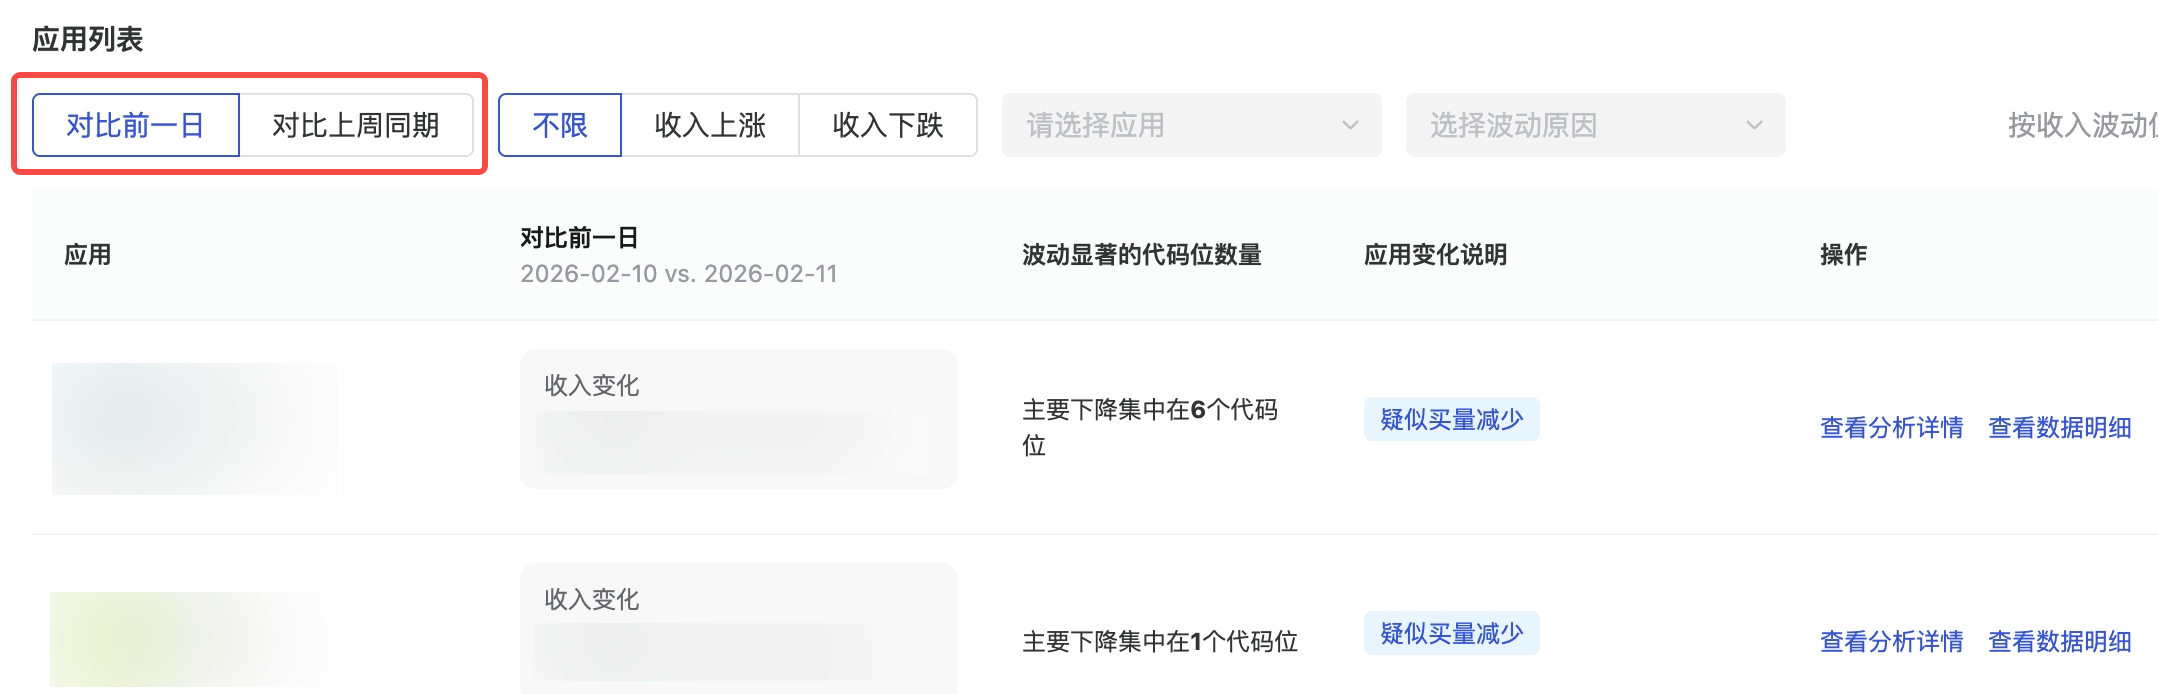Open 查看数据明细 for second app
This screenshot has height=694, width=2158.
pos(2059,642)
